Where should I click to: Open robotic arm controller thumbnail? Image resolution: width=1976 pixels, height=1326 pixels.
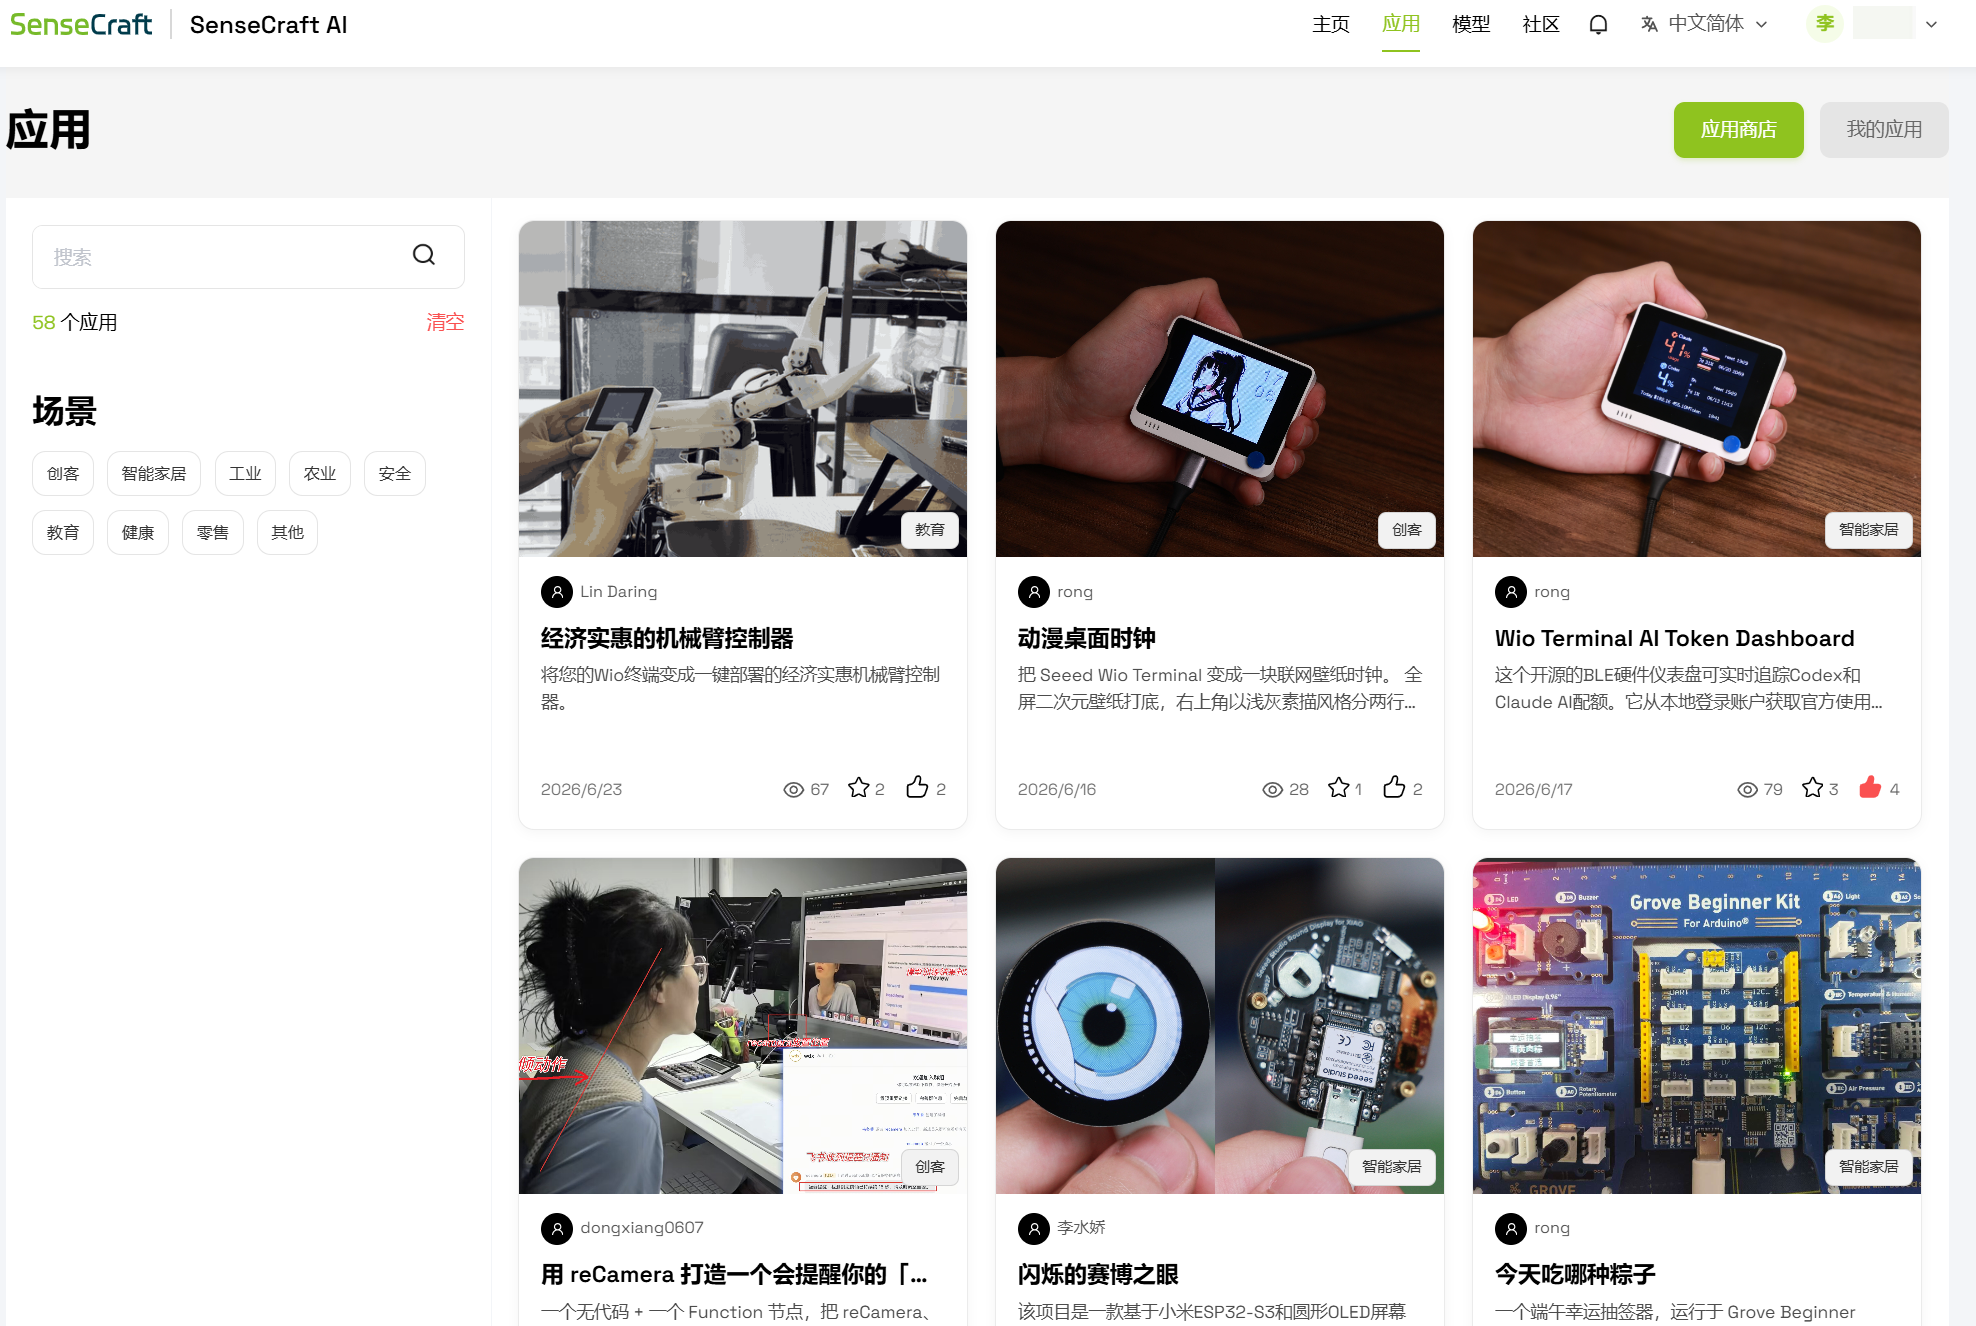pyautogui.click(x=743, y=389)
